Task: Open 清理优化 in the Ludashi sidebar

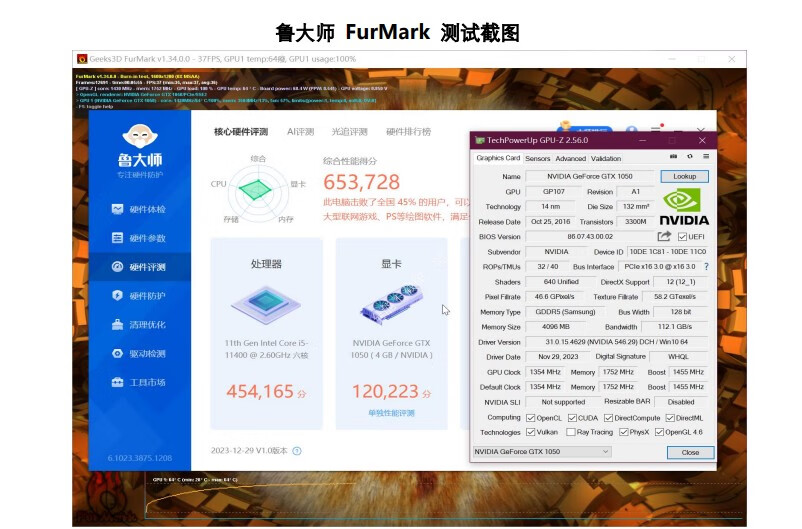Action: [139, 325]
